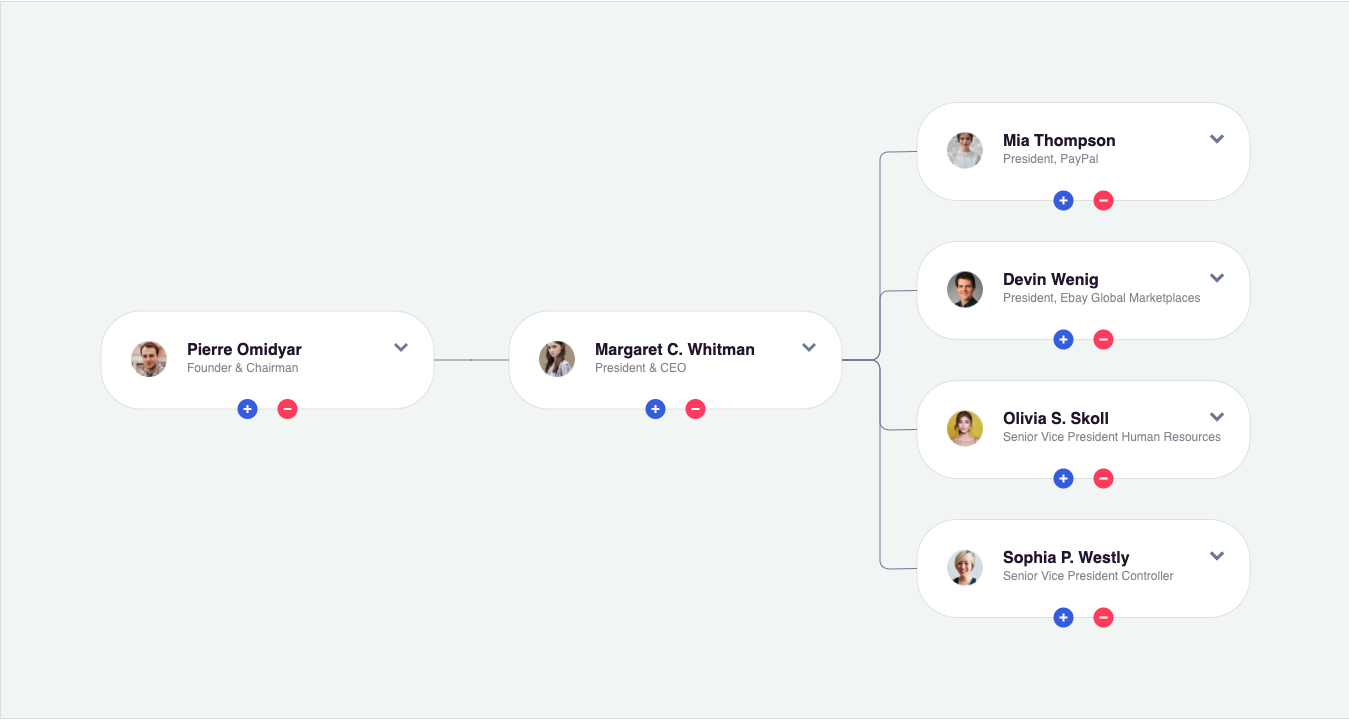Collapse Sophia P. Westly's node chevron
Screen dimensions: 1349x721
(1217, 556)
